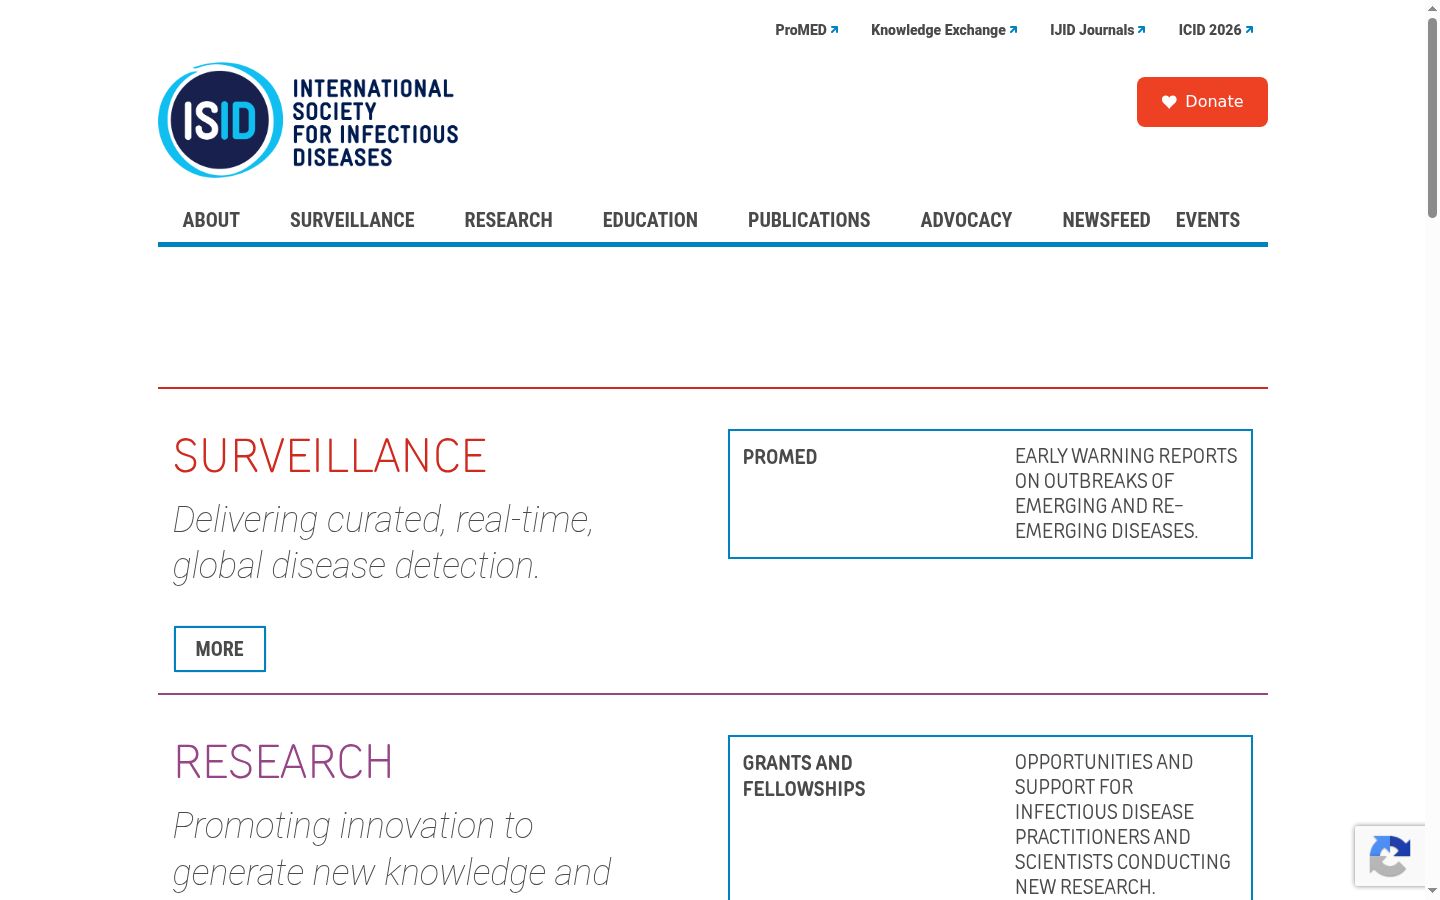Click the ISID circular logo

pyautogui.click(x=221, y=120)
